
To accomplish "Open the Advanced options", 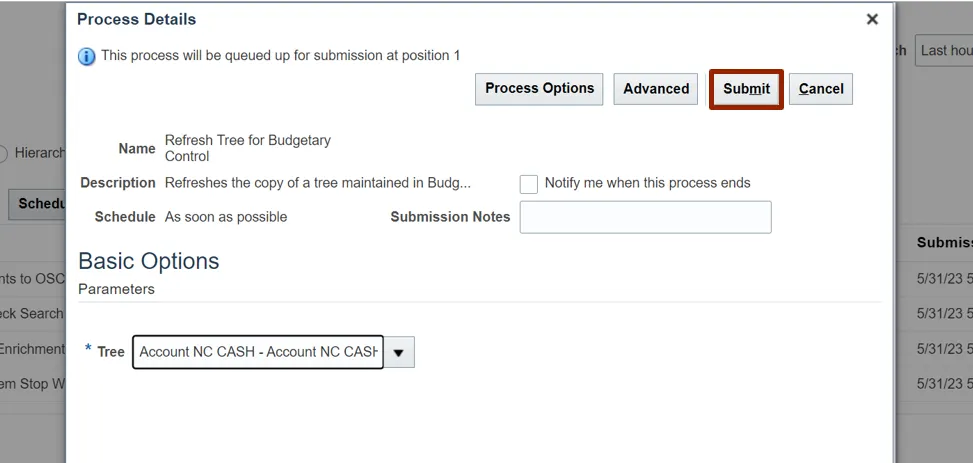I will pyautogui.click(x=656, y=89).
